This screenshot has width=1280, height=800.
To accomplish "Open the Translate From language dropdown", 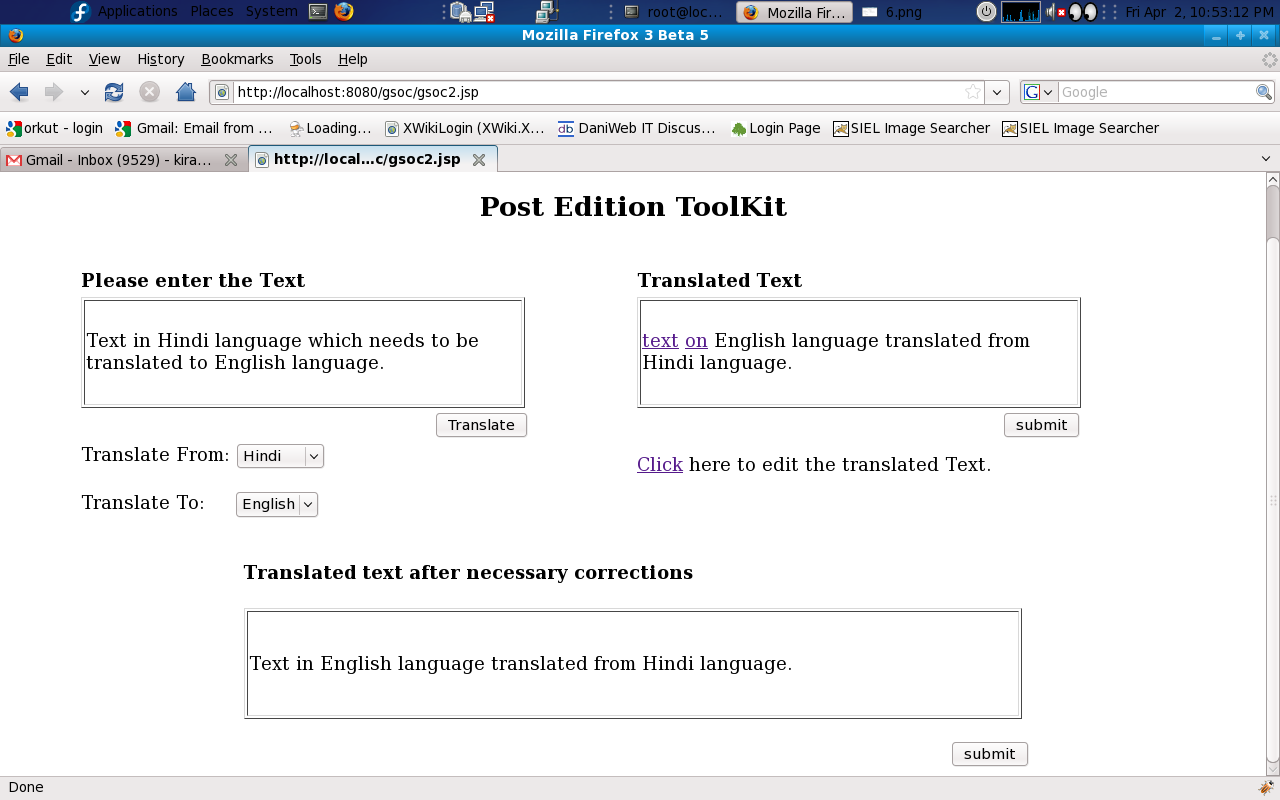I will click(280, 456).
